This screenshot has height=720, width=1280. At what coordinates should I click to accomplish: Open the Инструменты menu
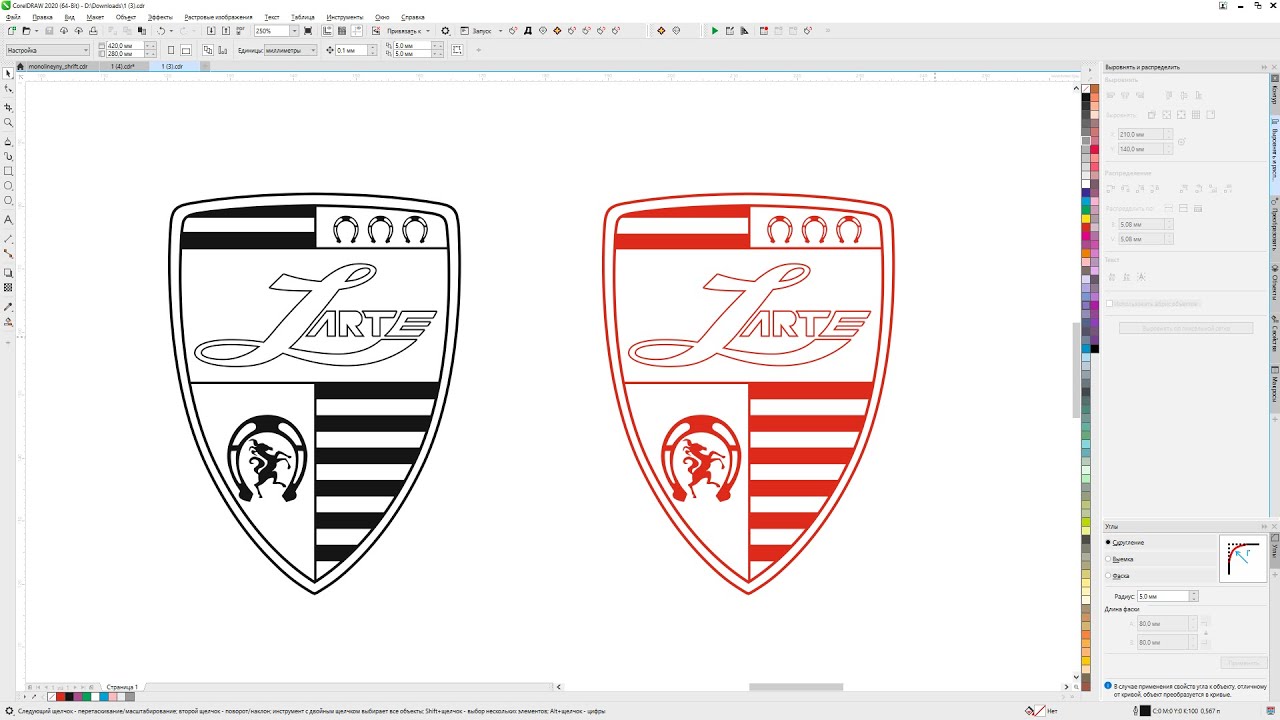point(344,17)
